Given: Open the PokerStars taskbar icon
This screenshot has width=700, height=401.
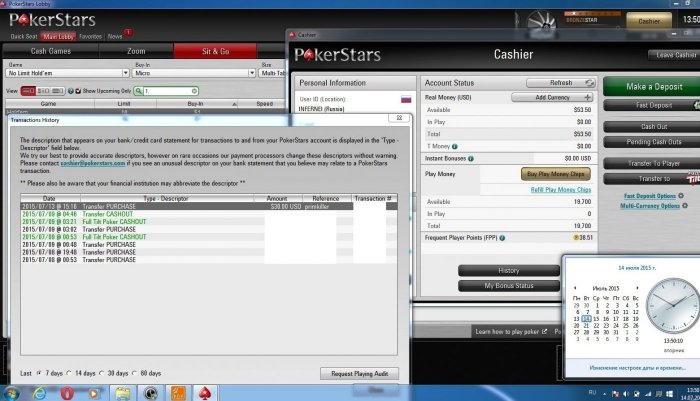Looking at the screenshot, I should coord(205,391).
